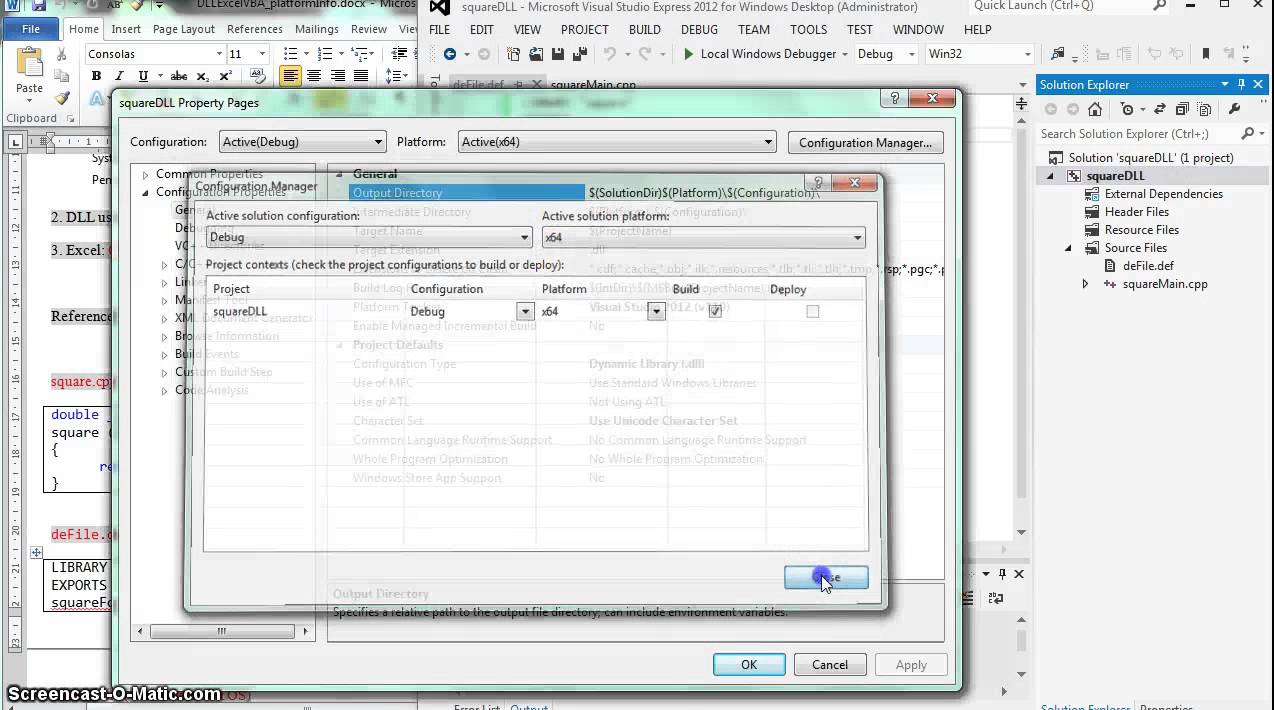The width and height of the screenshot is (1274, 710).
Task: Toggle Build checkbox for squareDLL
Action: 715,311
